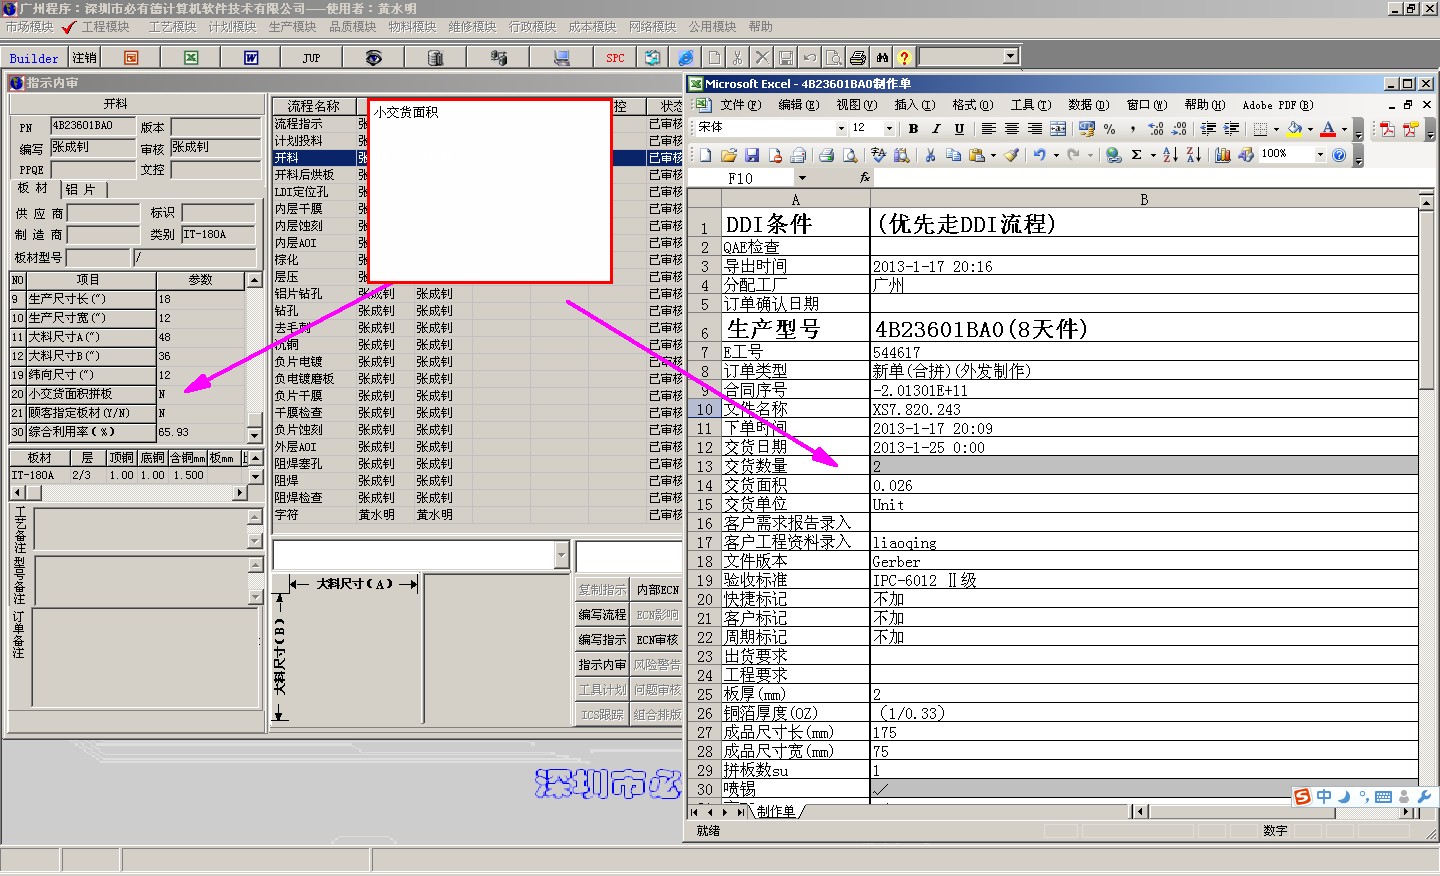Image resolution: width=1440 pixels, height=876 pixels.
Task: Apply percent style in Excel
Action: [x=1110, y=129]
